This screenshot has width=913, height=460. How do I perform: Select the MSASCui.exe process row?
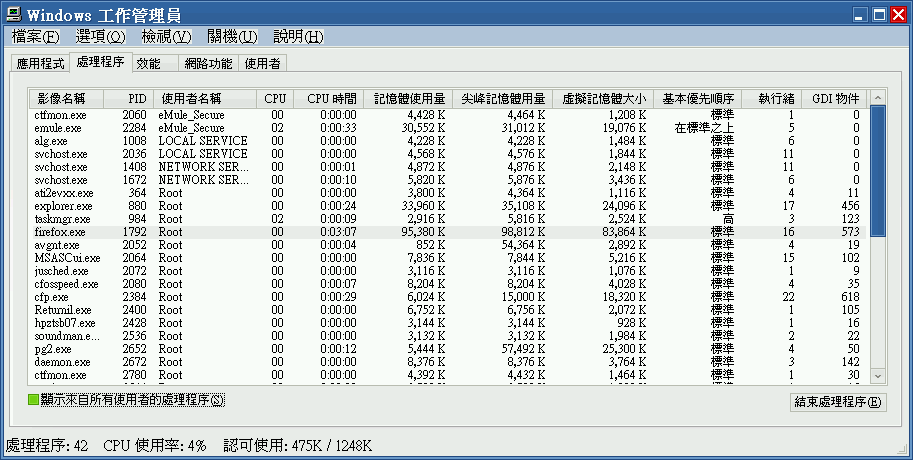point(447,258)
